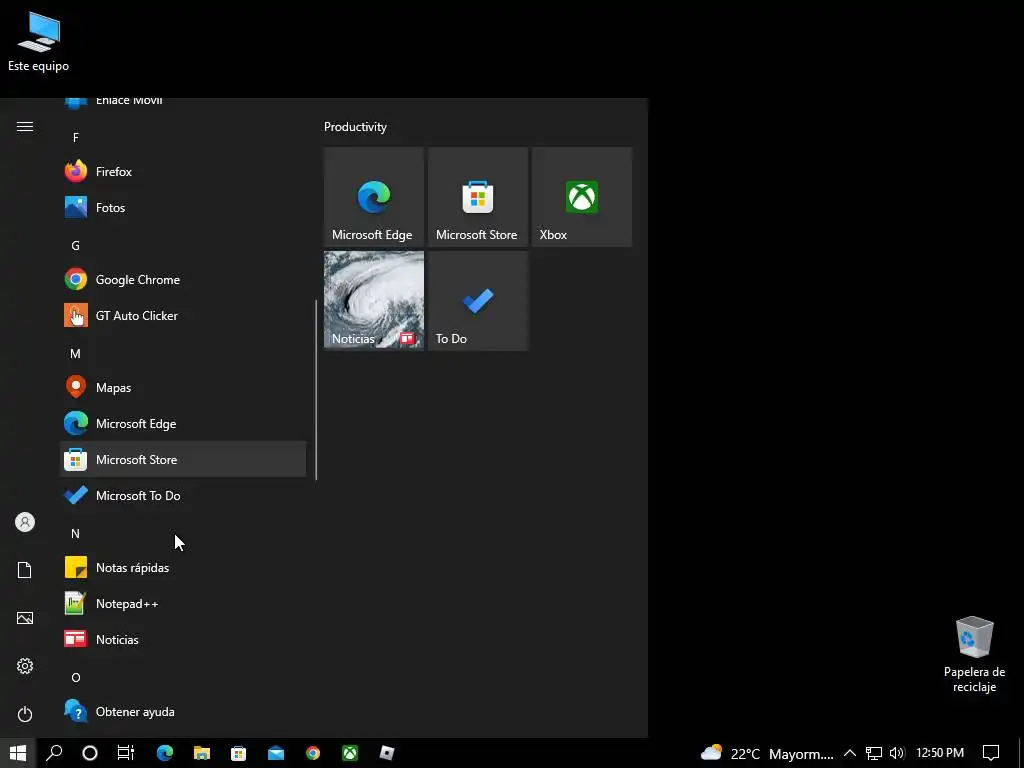Open Google Chrome in the app list

[183, 280]
